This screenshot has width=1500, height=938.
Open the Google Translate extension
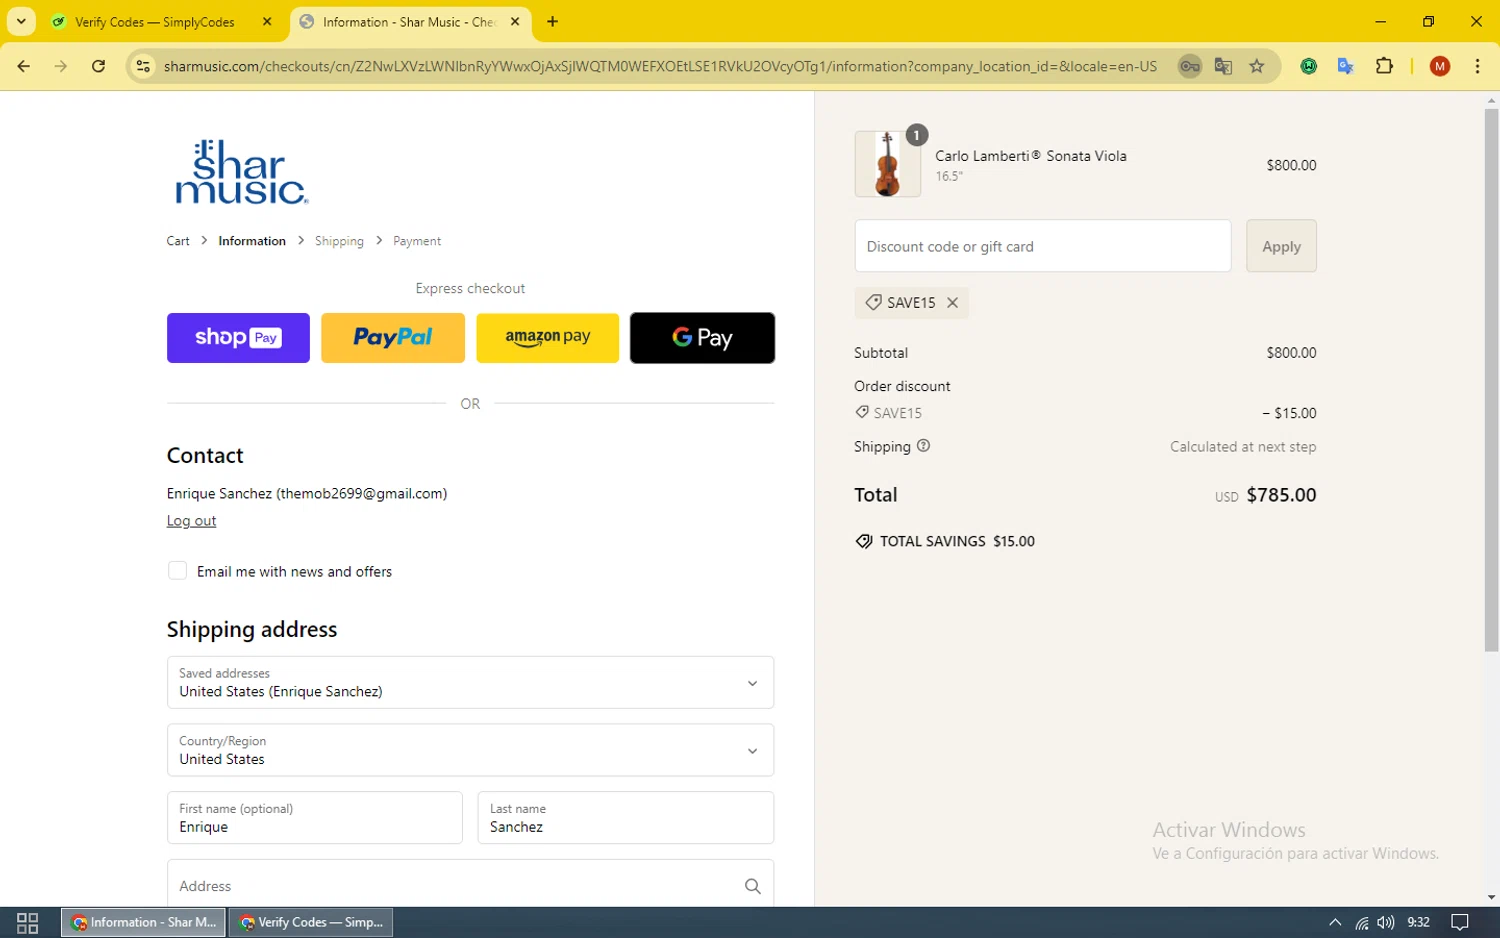coord(1345,66)
